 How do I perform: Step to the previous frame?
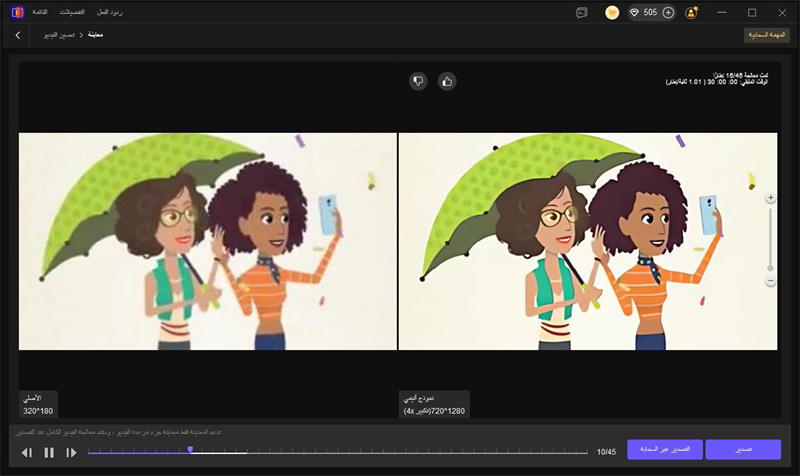[x=27, y=453]
